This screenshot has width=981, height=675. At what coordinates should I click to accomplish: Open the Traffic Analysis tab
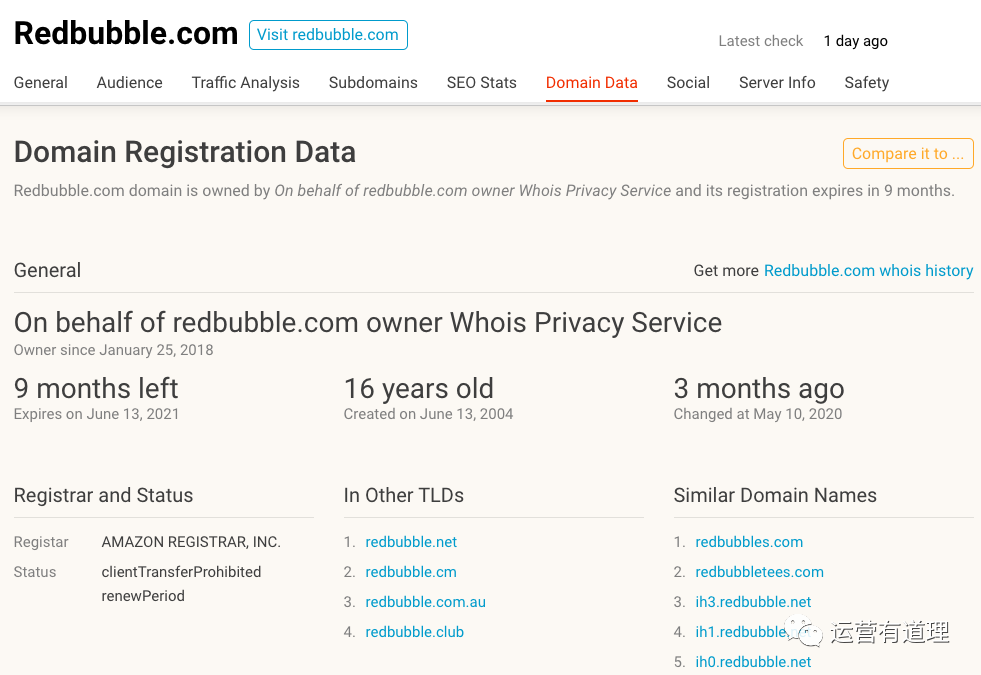245,83
